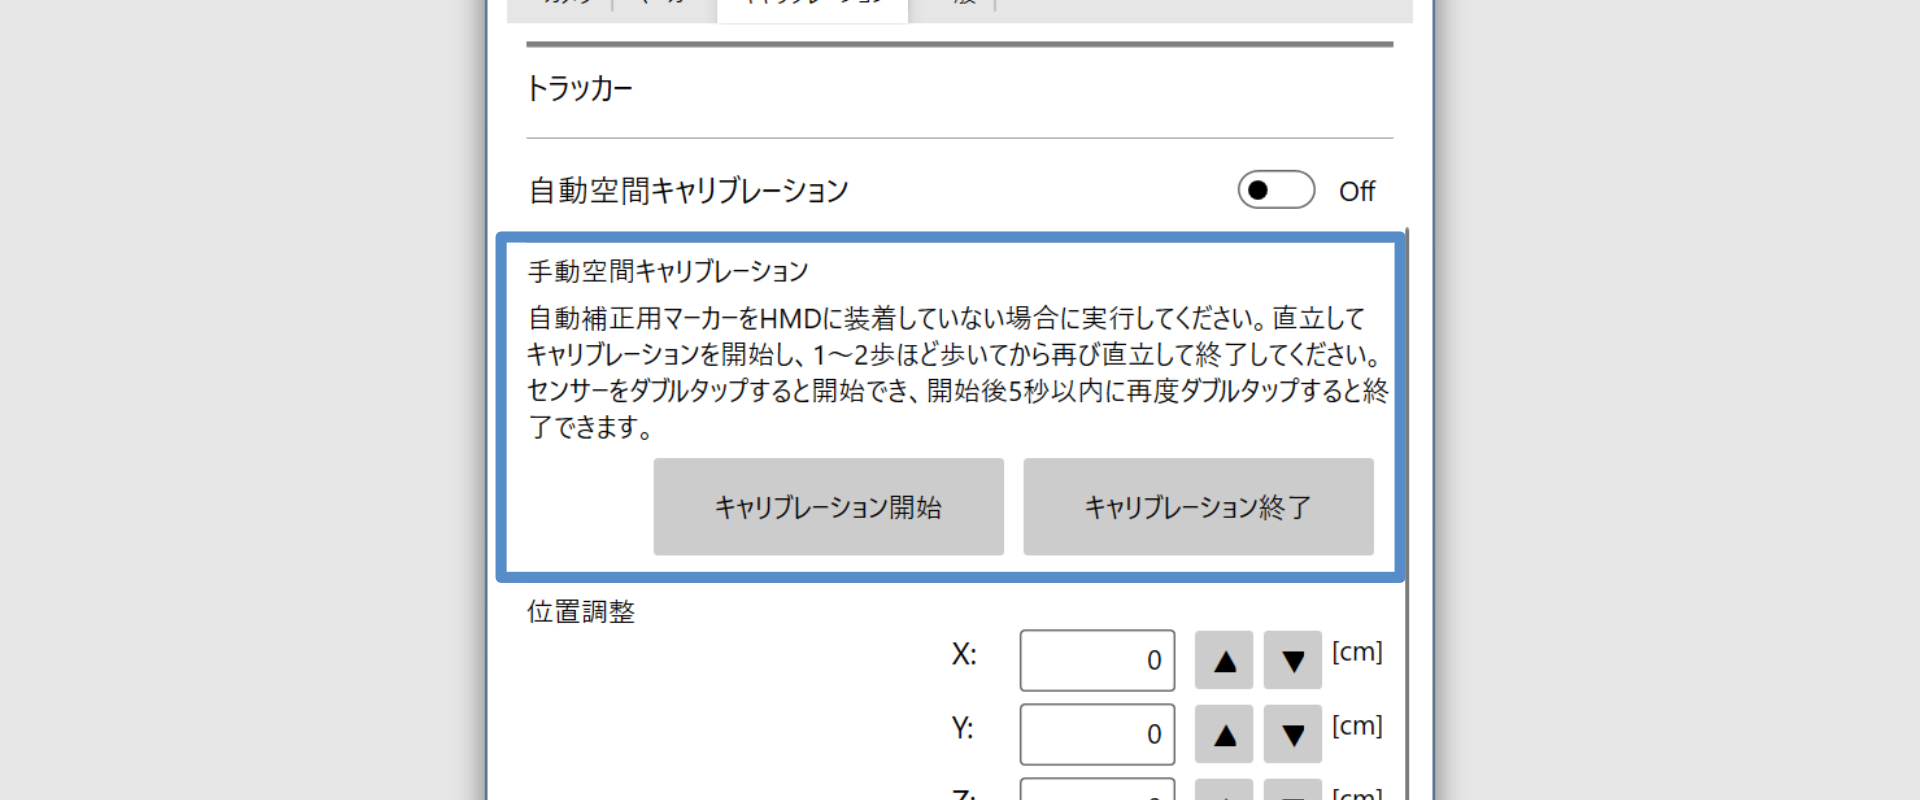Click the X position input field

click(x=1097, y=660)
